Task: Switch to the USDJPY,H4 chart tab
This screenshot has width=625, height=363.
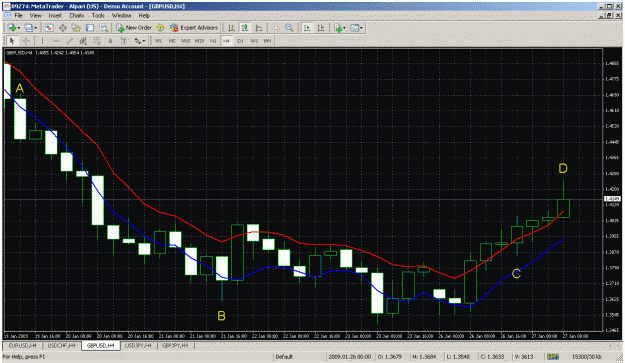Action: [x=138, y=345]
